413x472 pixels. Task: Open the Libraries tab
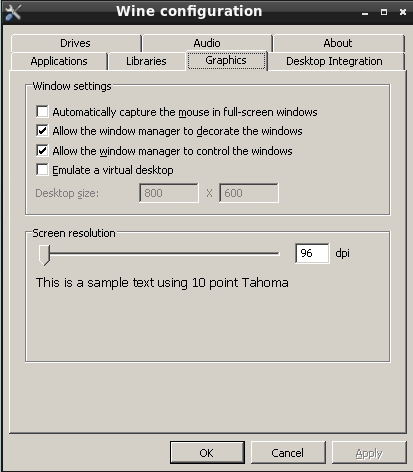tap(146, 61)
